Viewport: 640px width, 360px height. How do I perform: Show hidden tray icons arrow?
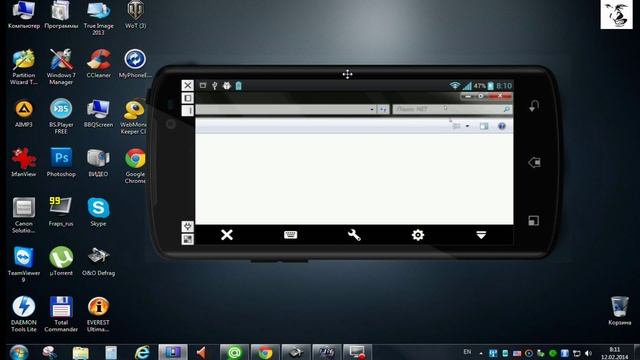(x=481, y=353)
